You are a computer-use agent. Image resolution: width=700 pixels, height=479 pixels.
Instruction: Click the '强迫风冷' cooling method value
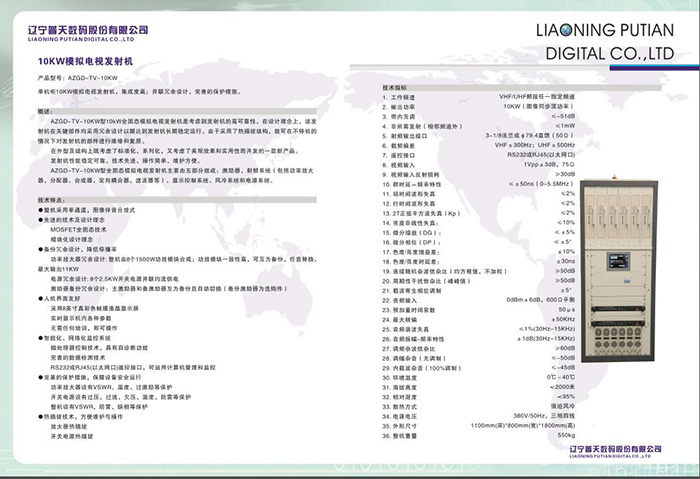coord(563,406)
